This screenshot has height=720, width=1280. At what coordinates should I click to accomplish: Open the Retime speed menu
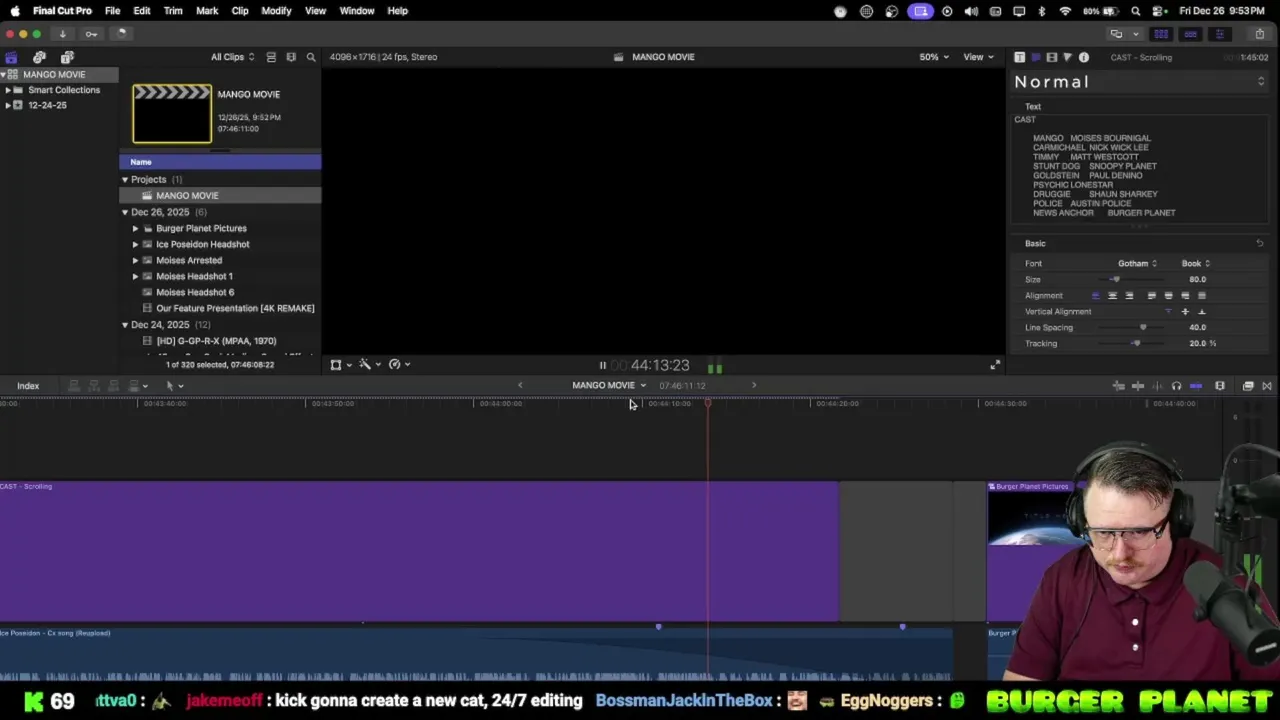click(399, 365)
